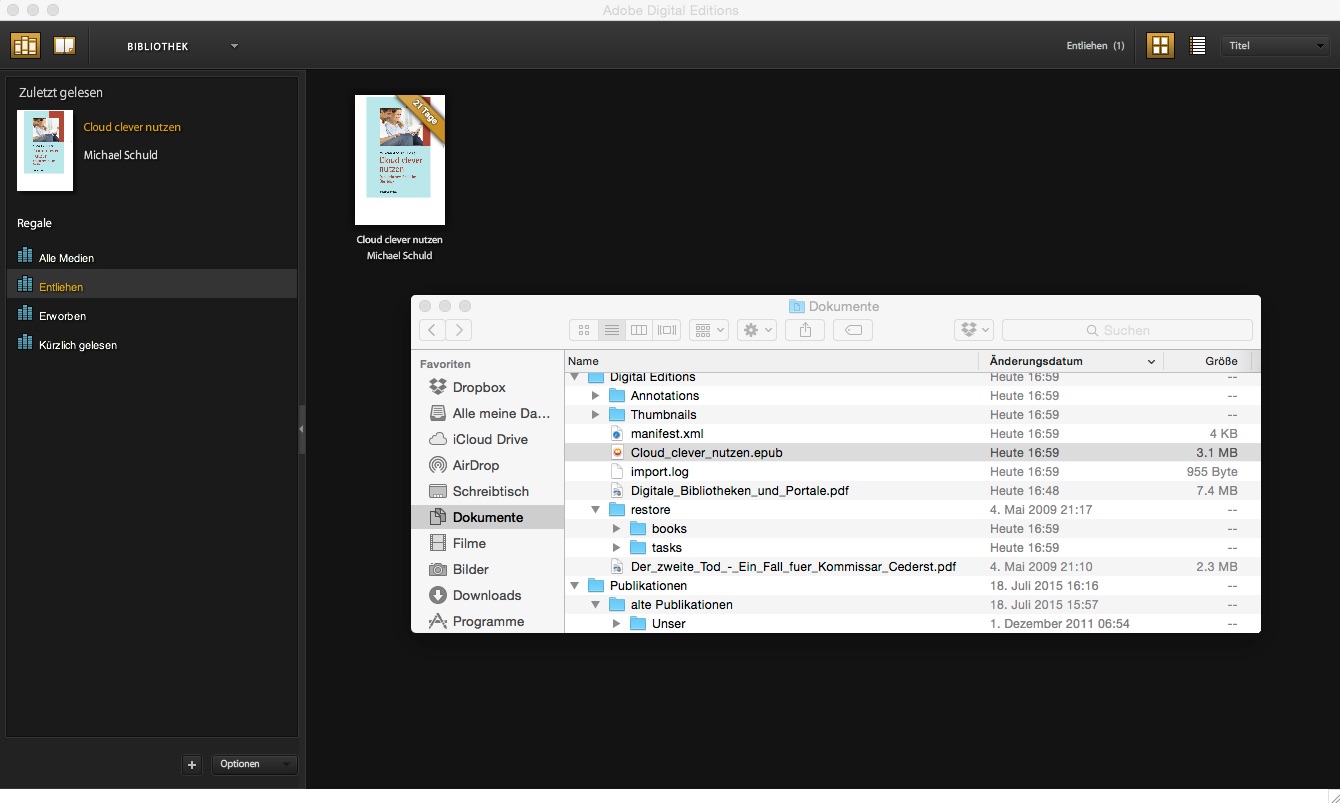This screenshot has height=803, width=1340.
Task: Click Finder share button
Action: (x=805, y=330)
